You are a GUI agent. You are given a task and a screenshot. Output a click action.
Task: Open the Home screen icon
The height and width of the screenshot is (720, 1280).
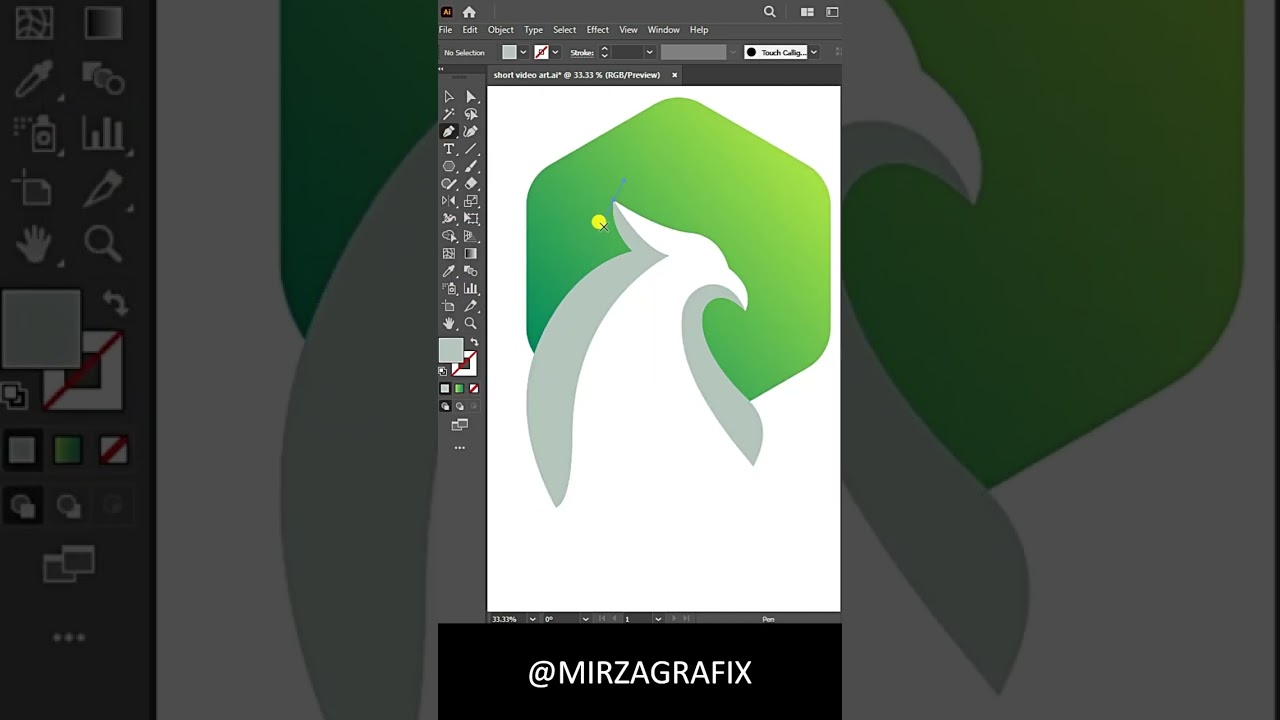[x=469, y=12]
